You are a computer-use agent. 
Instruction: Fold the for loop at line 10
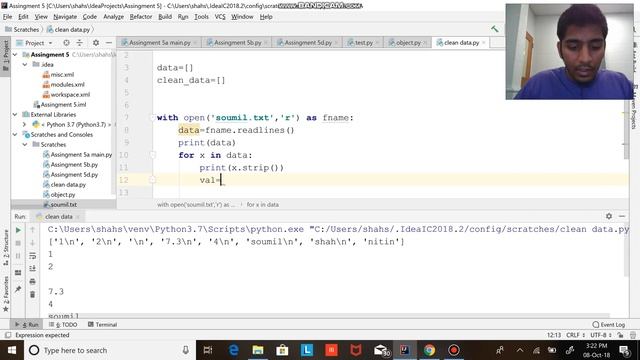[152, 155]
